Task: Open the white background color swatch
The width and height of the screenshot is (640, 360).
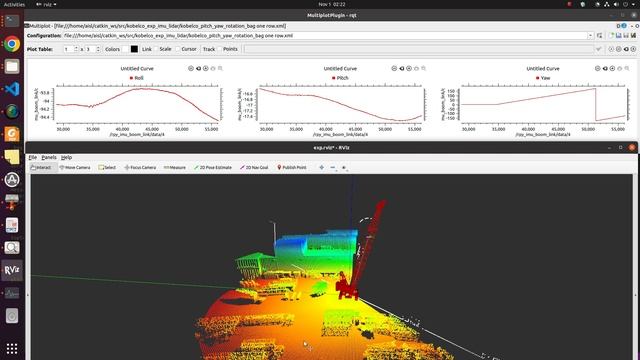Action: pyautogui.click(x=125, y=49)
